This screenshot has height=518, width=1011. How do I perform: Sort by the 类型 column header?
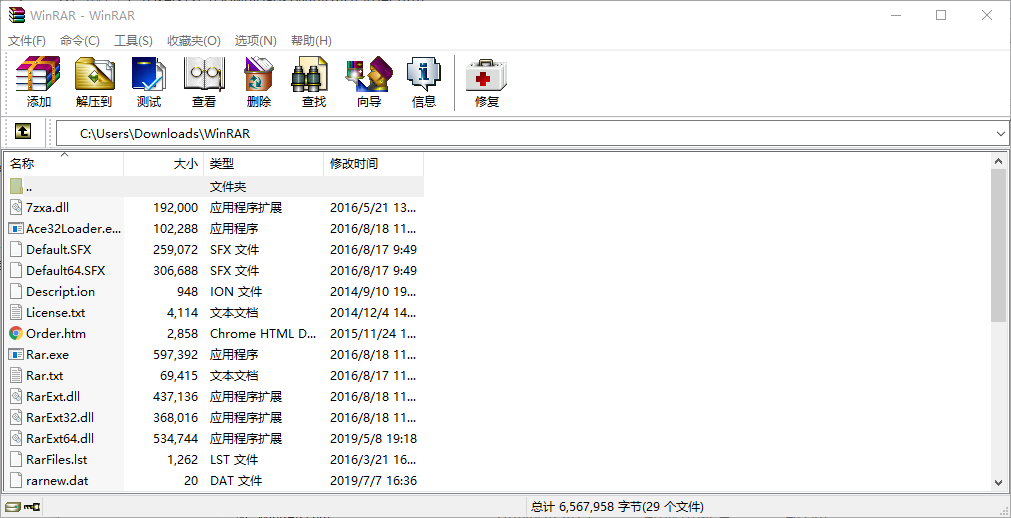pos(263,164)
